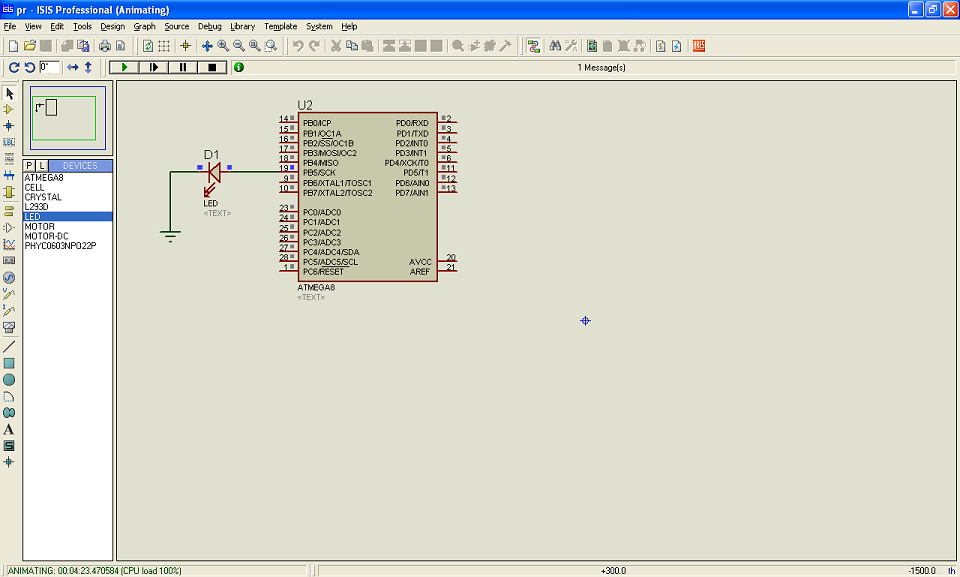The image size is (960, 577).
Task: Open the Design menu
Action: click(x=113, y=26)
